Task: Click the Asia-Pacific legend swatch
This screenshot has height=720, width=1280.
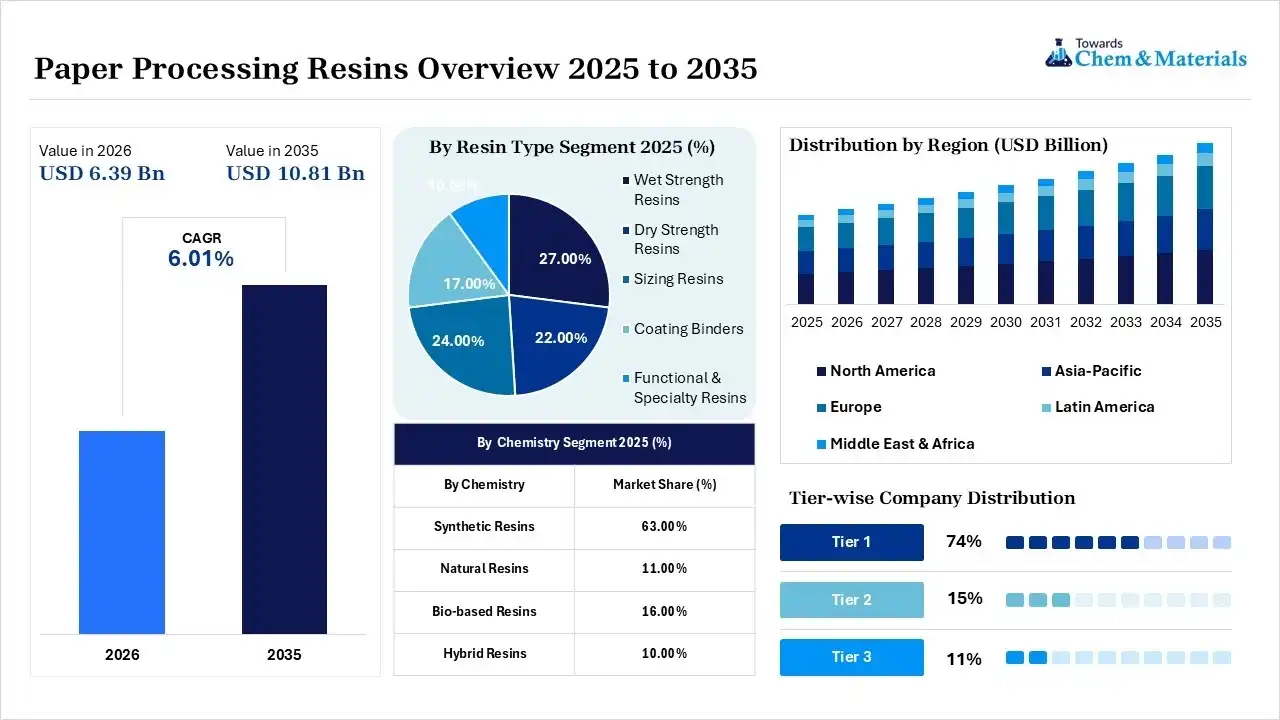Action: pos(1046,371)
